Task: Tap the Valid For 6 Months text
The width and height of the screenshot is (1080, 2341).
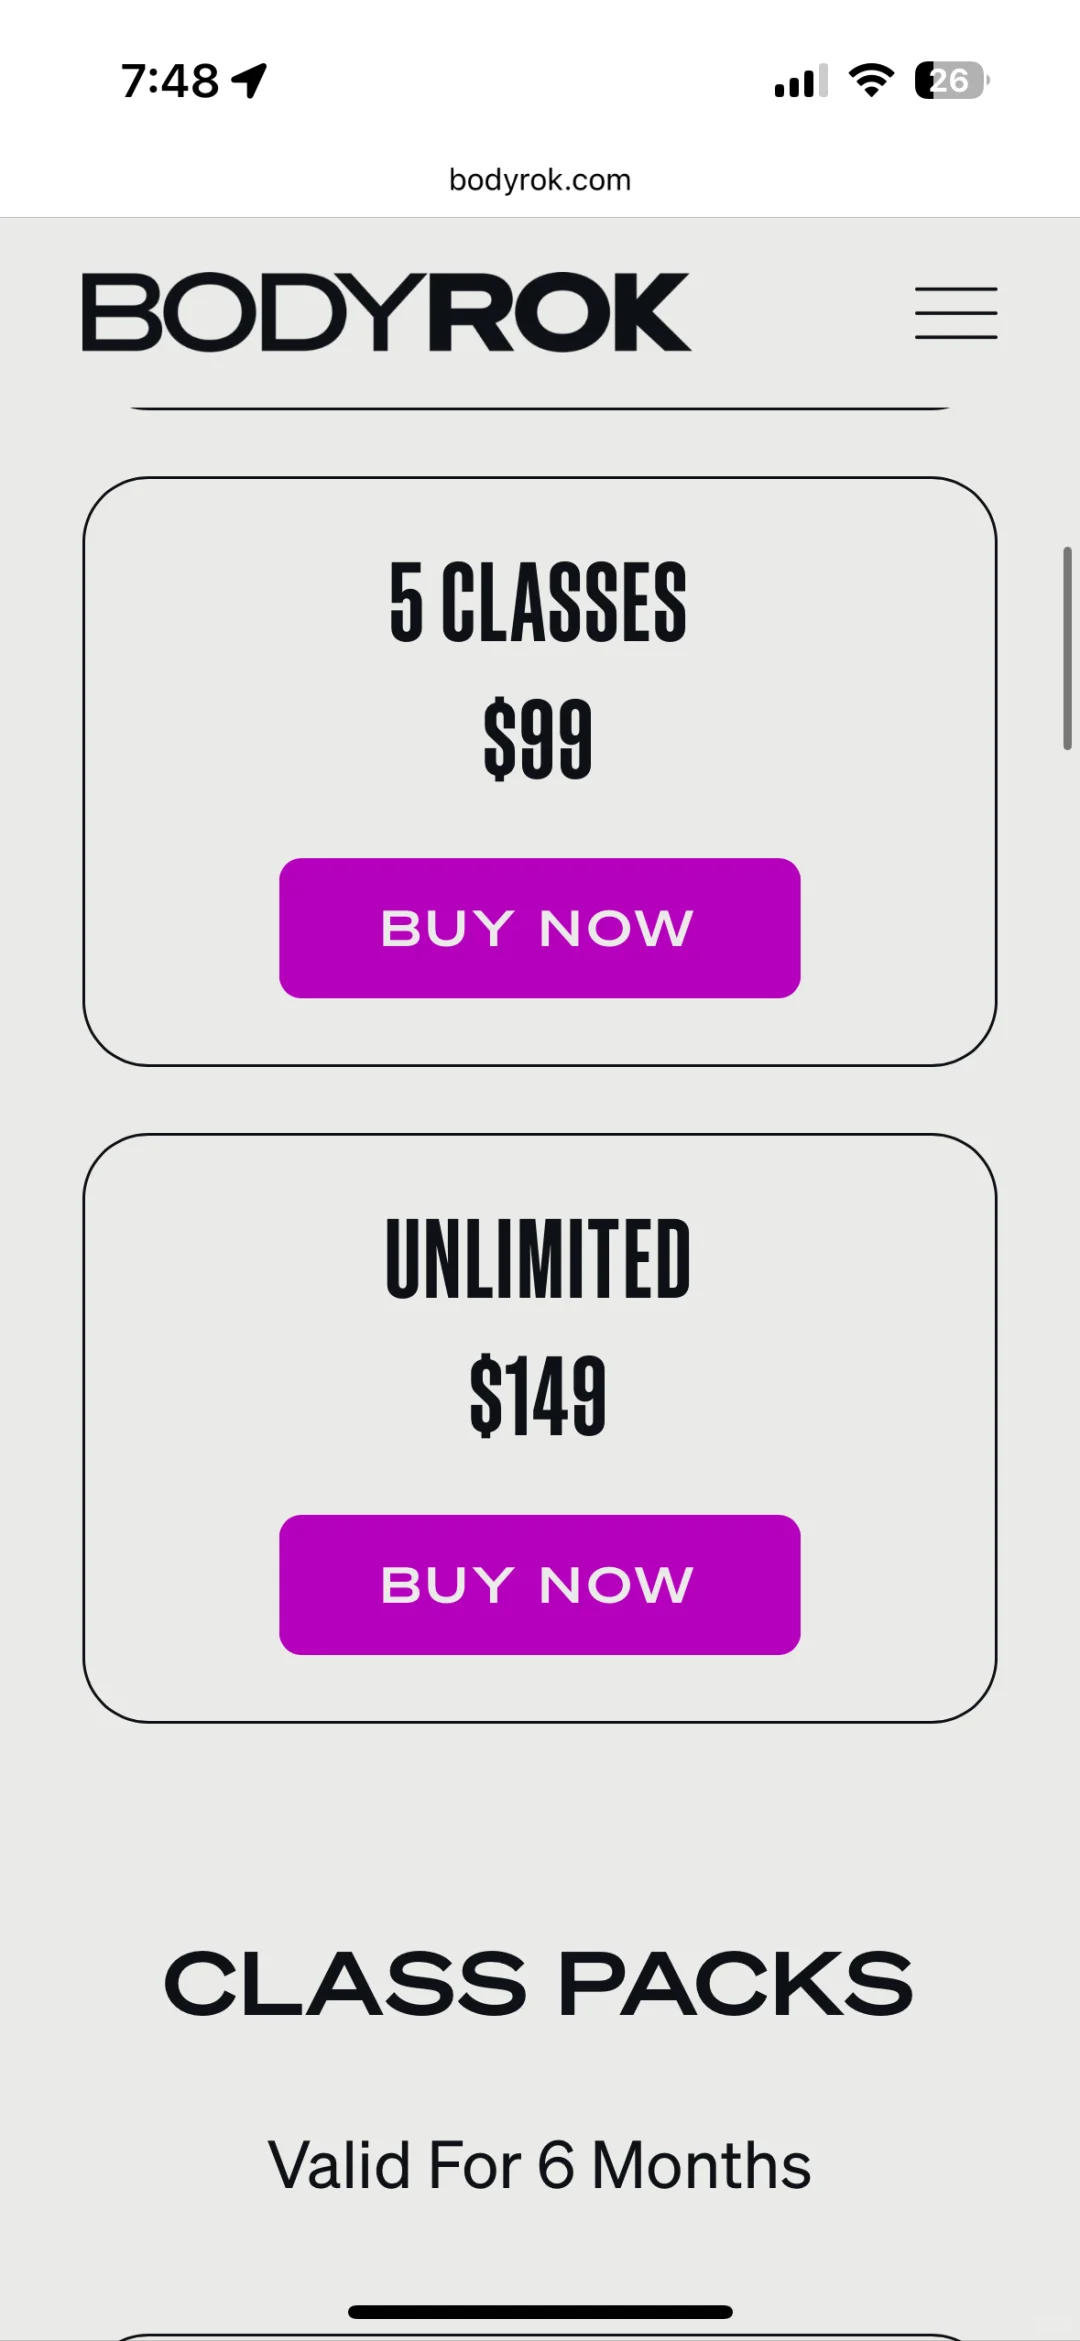Action: 539,2165
